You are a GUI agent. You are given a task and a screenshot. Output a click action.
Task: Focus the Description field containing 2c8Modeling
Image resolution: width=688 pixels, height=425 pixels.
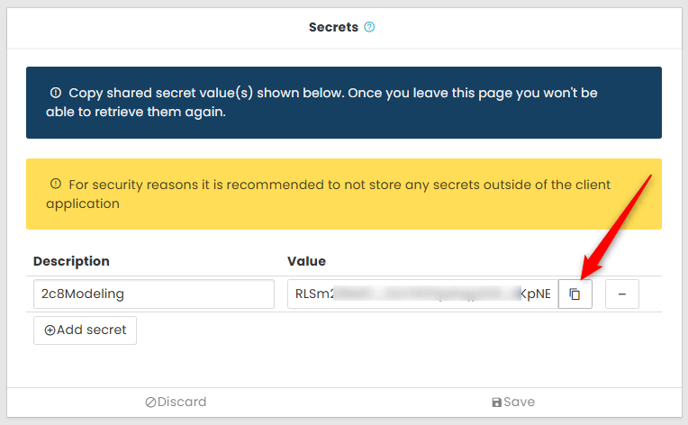(153, 294)
